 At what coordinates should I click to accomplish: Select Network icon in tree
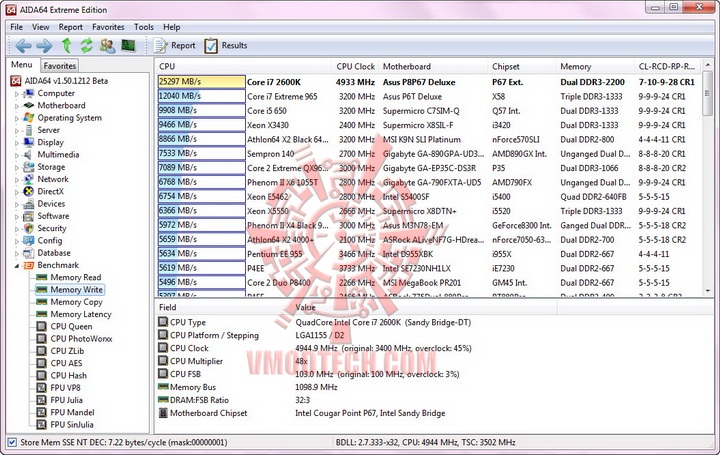coord(29,179)
